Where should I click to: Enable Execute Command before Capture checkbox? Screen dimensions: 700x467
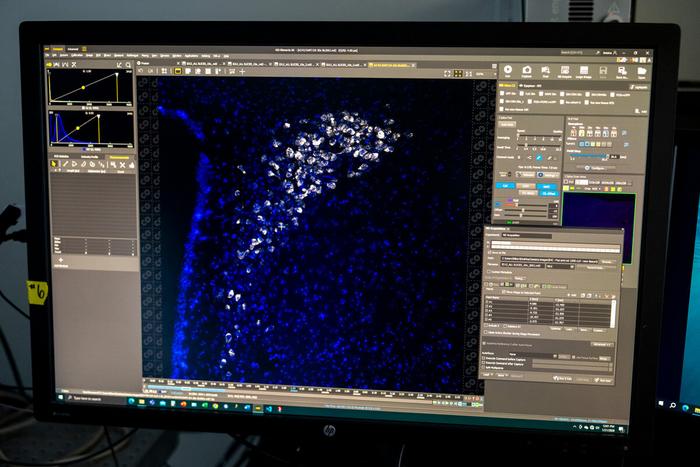(485, 359)
